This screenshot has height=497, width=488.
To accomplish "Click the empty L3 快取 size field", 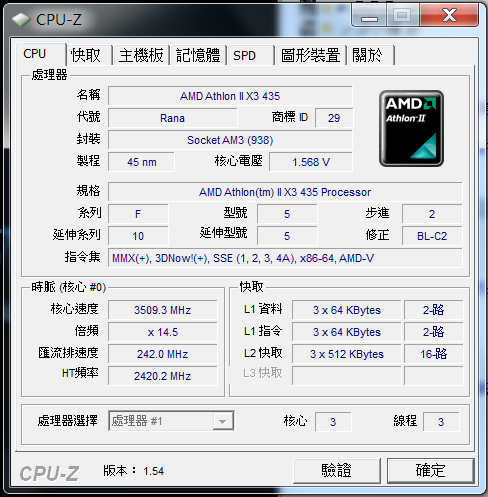I will click(x=347, y=376).
